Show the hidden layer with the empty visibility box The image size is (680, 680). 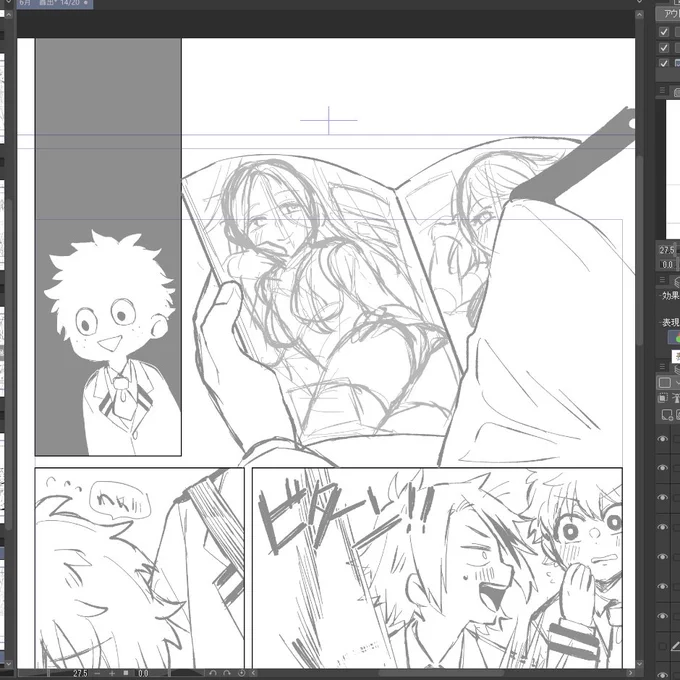(662, 646)
